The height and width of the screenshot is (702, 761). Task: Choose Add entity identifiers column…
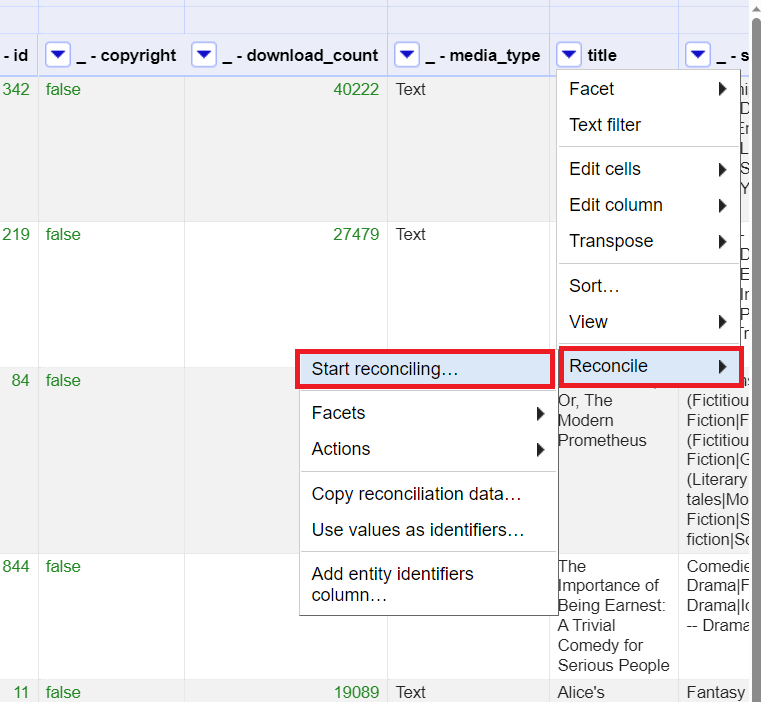428,585
